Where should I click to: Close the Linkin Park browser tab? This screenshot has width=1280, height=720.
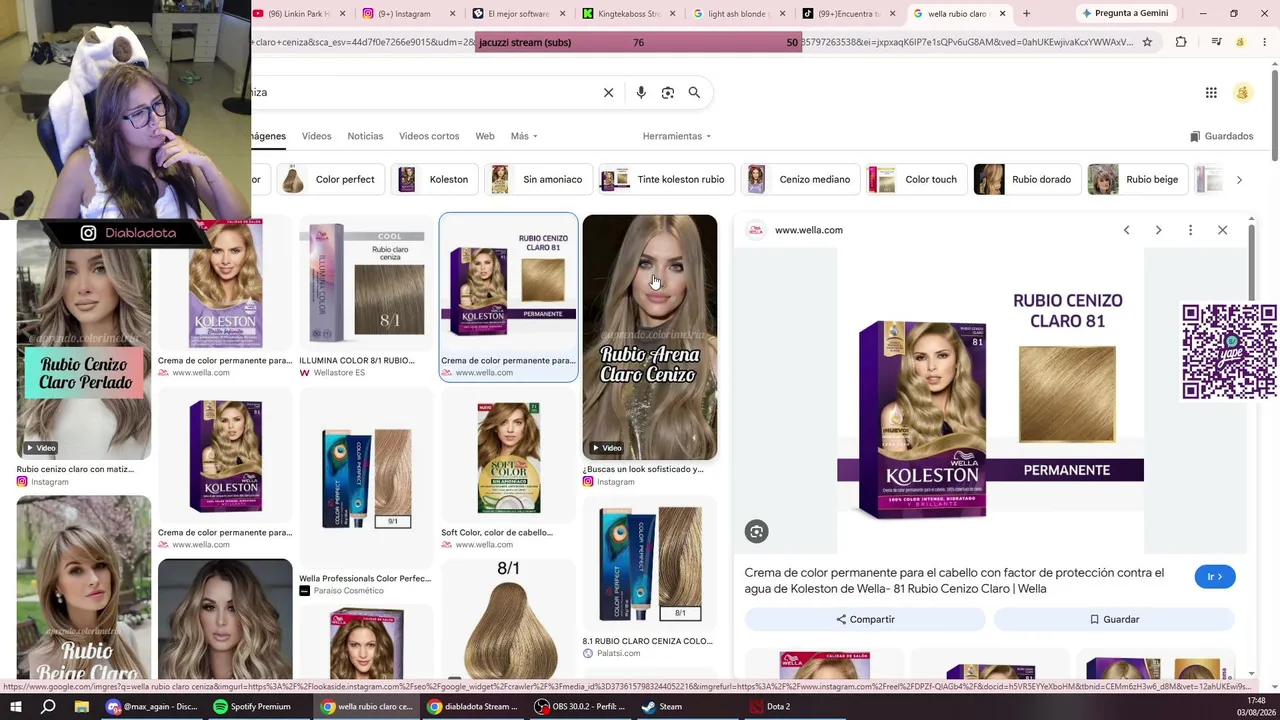[343, 14]
